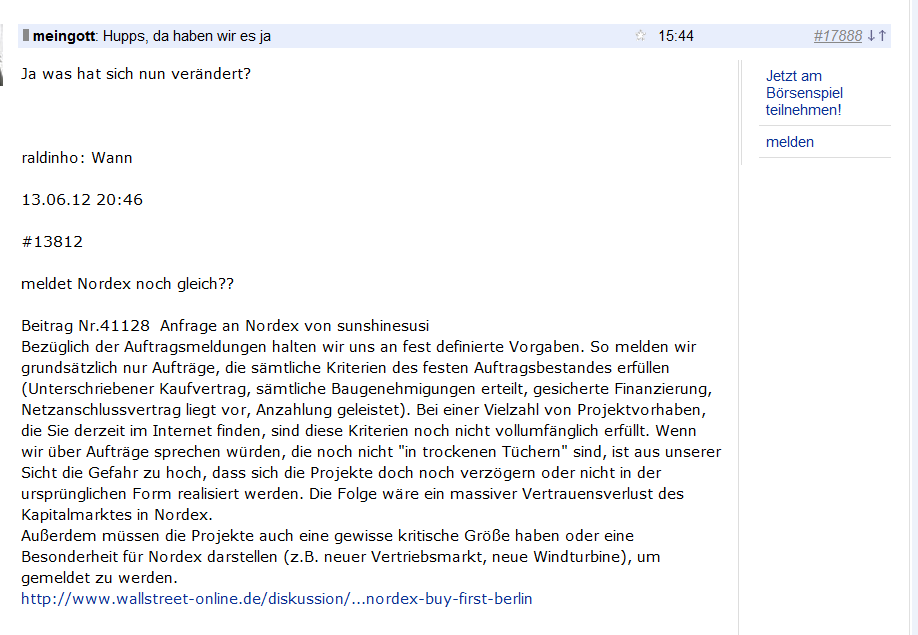Click the line 'meldet Nordex noch gleich??'

click(127, 284)
